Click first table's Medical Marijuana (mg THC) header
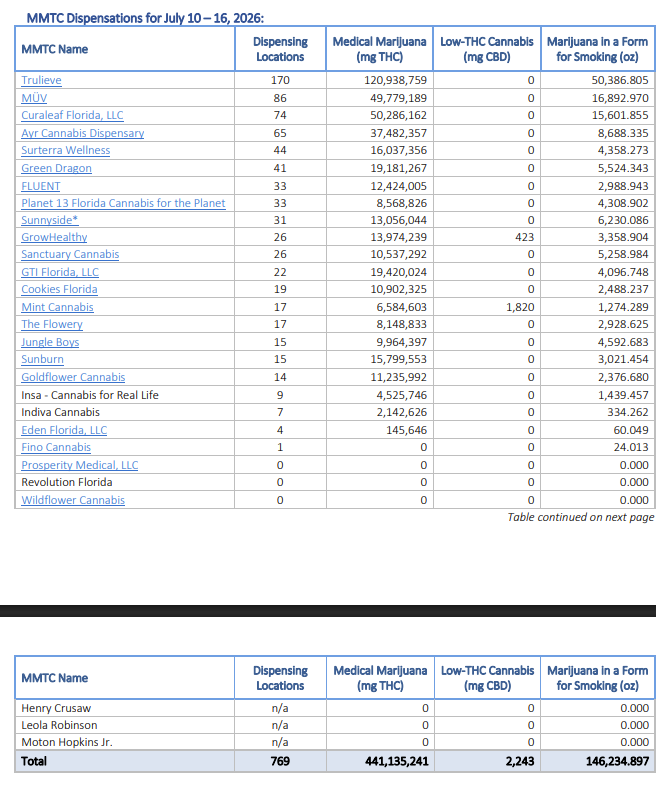 pos(379,49)
